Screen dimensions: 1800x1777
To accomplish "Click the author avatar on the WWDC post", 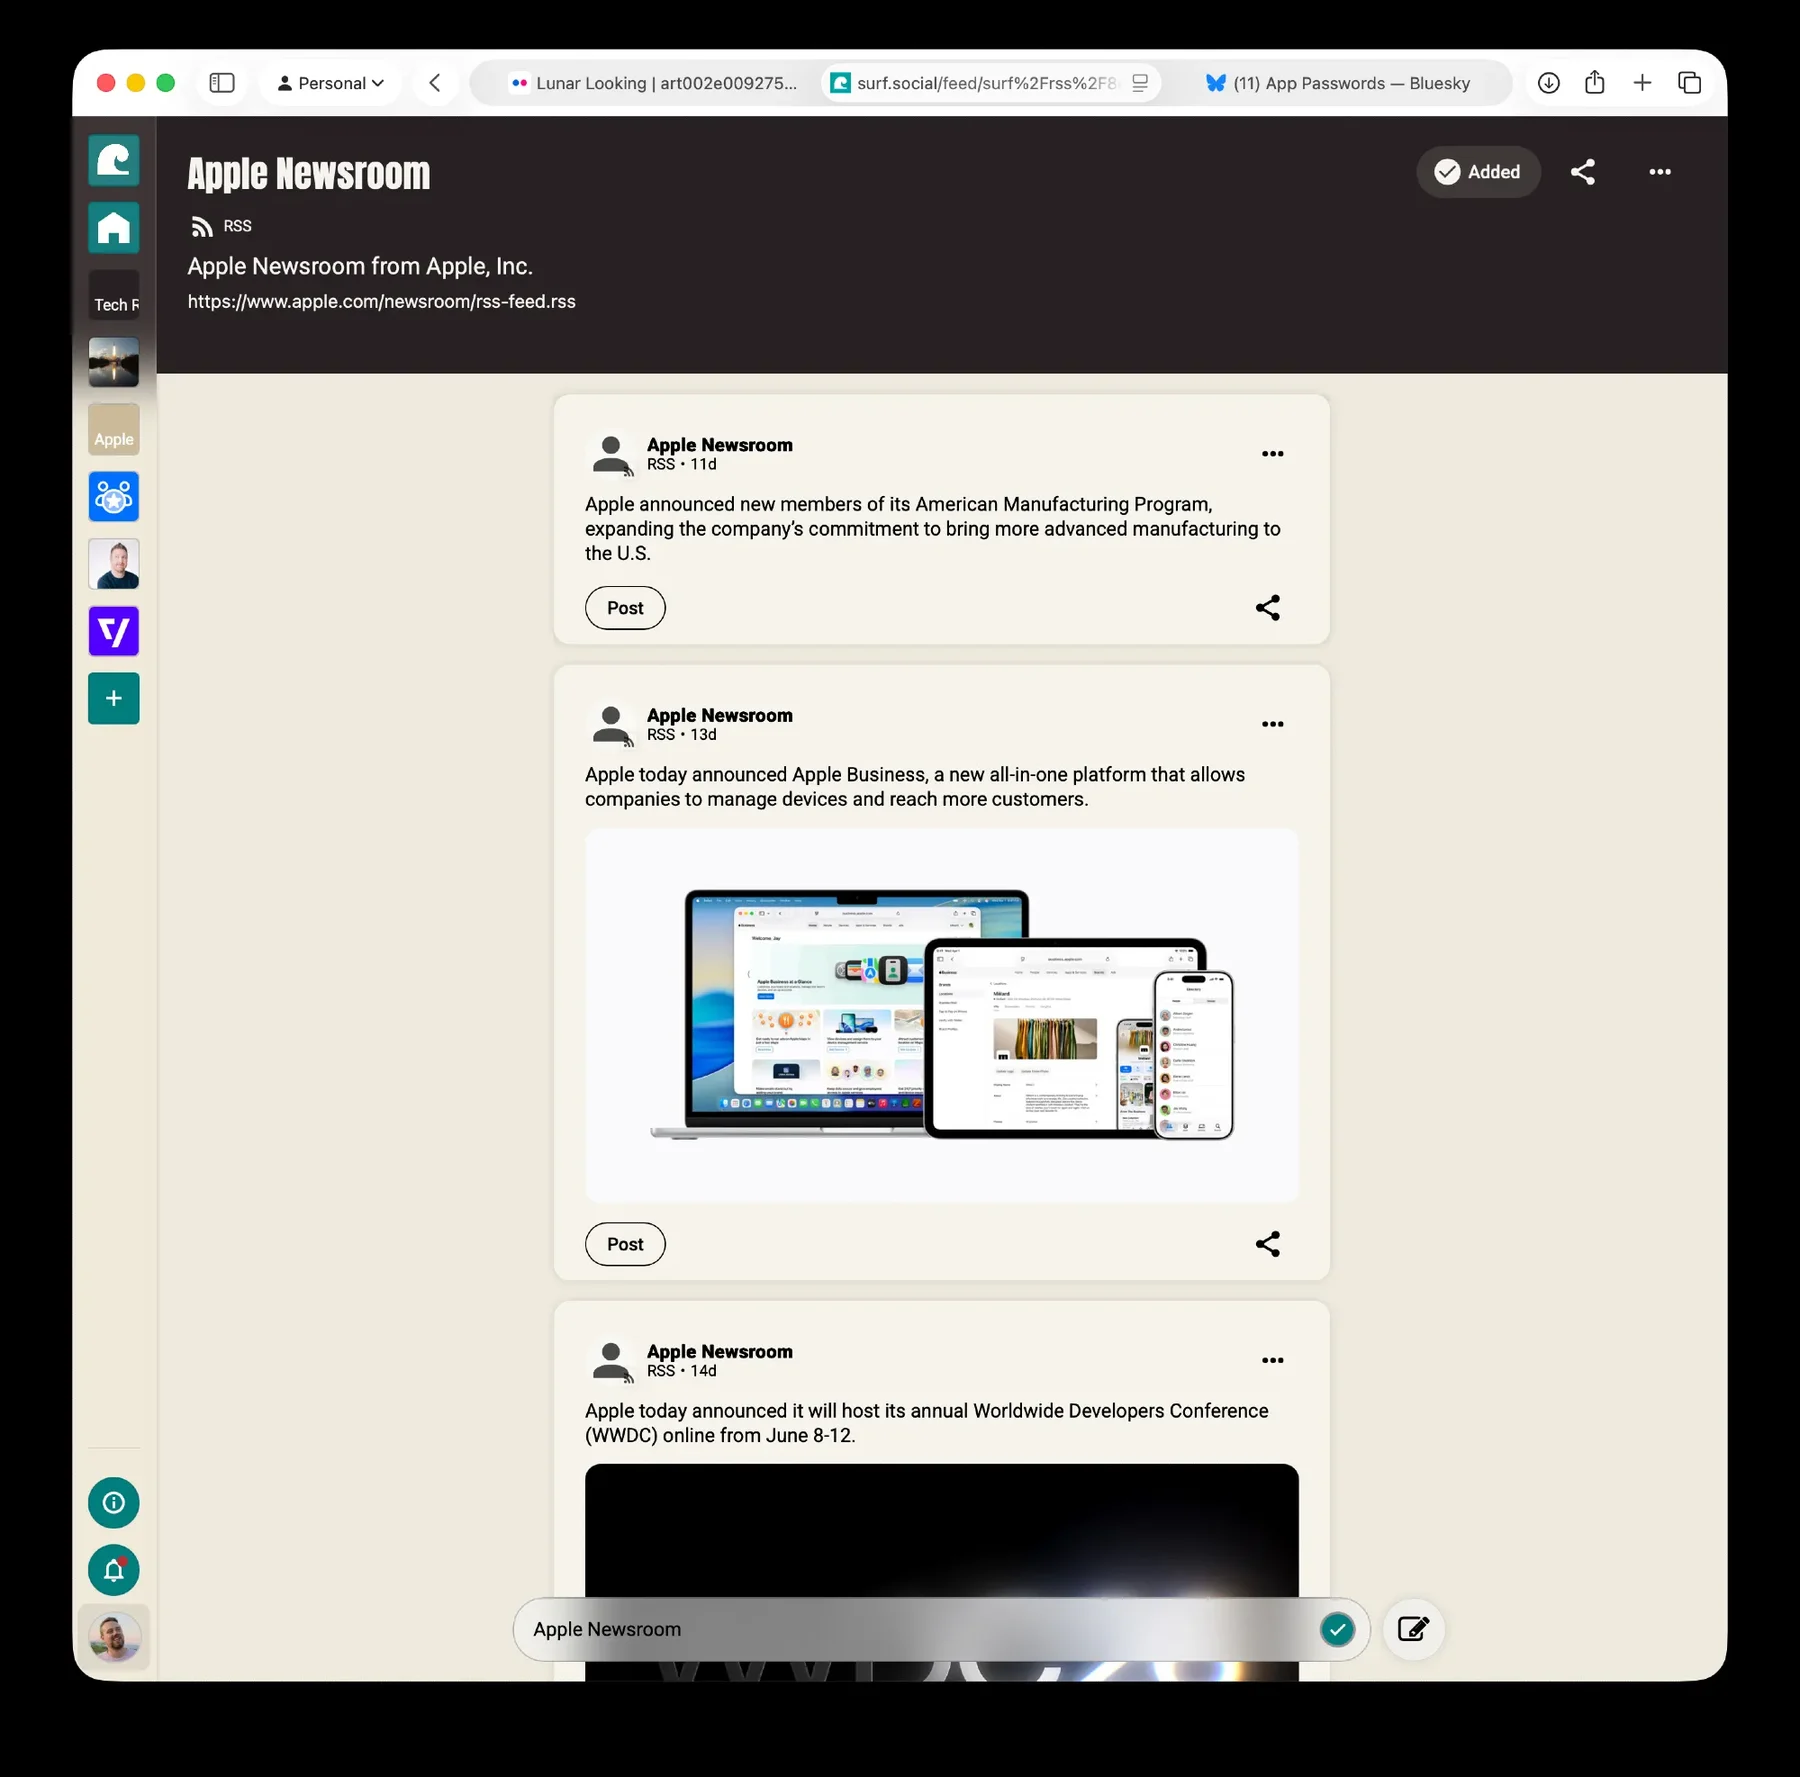I will (611, 1361).
